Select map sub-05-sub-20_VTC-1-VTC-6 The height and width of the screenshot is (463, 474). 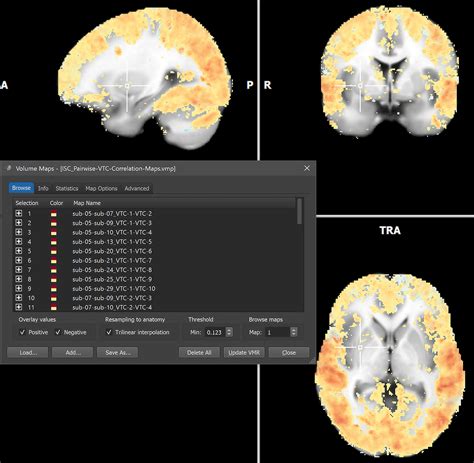[112, 251]
